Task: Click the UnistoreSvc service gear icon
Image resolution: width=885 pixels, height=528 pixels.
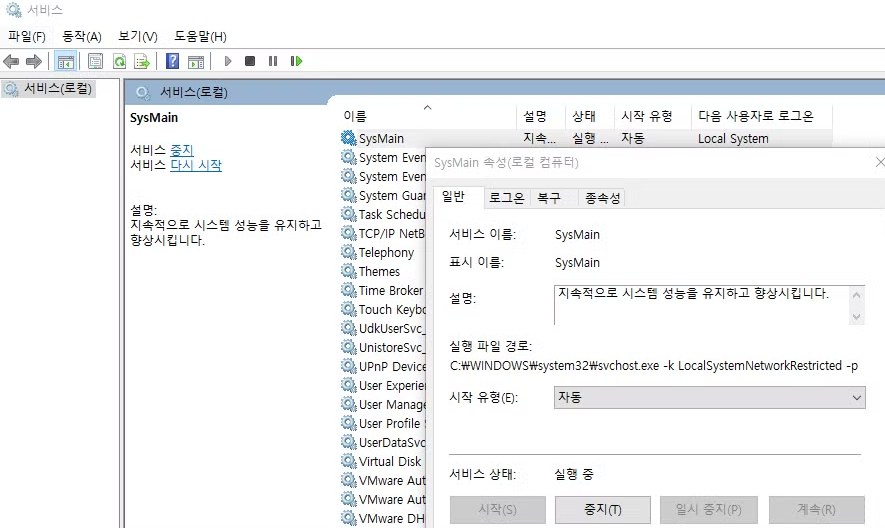Action: click(x=349, y=347)
